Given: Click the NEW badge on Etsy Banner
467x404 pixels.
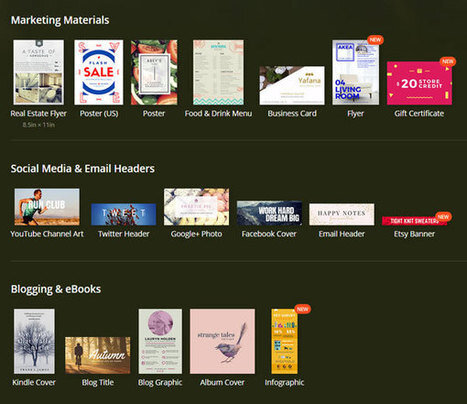Looking at the screenshot, I should pyautogui.click(x=443, y=217).
